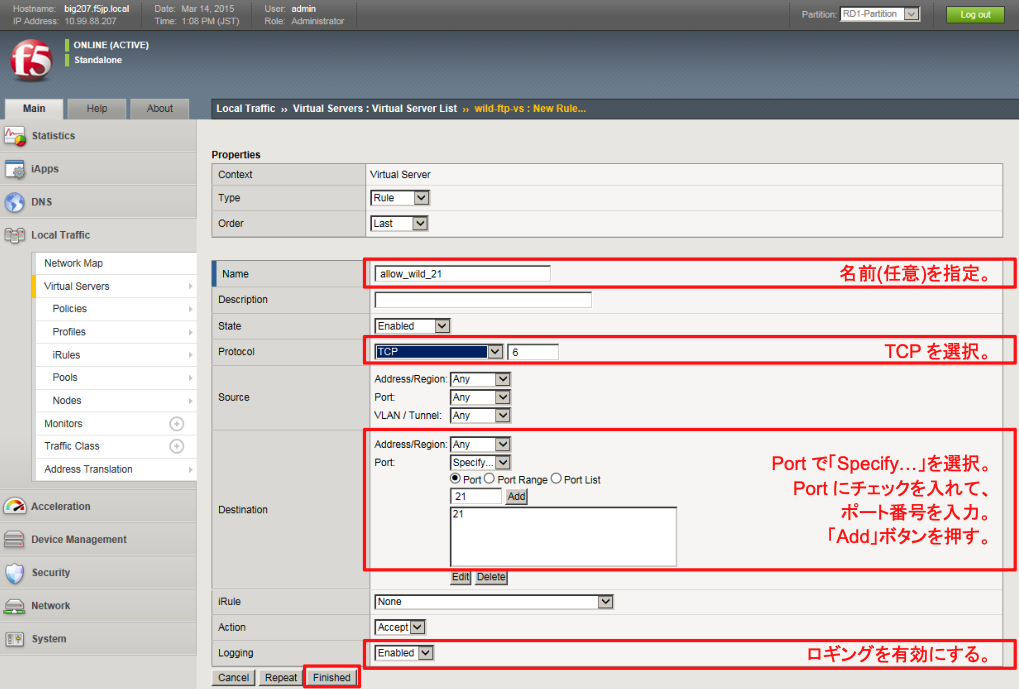Expand the Pools submenu arrow
The image size is (1019, 689).
click(190, 378)
